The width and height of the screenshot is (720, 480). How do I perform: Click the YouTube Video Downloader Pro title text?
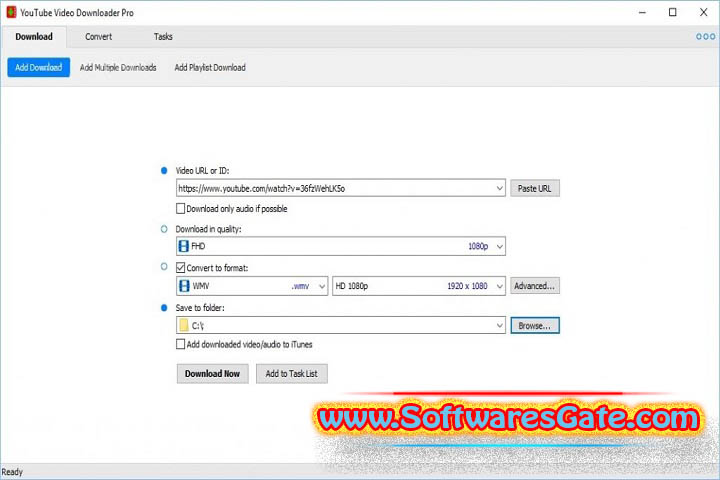[x=77, y=13]
